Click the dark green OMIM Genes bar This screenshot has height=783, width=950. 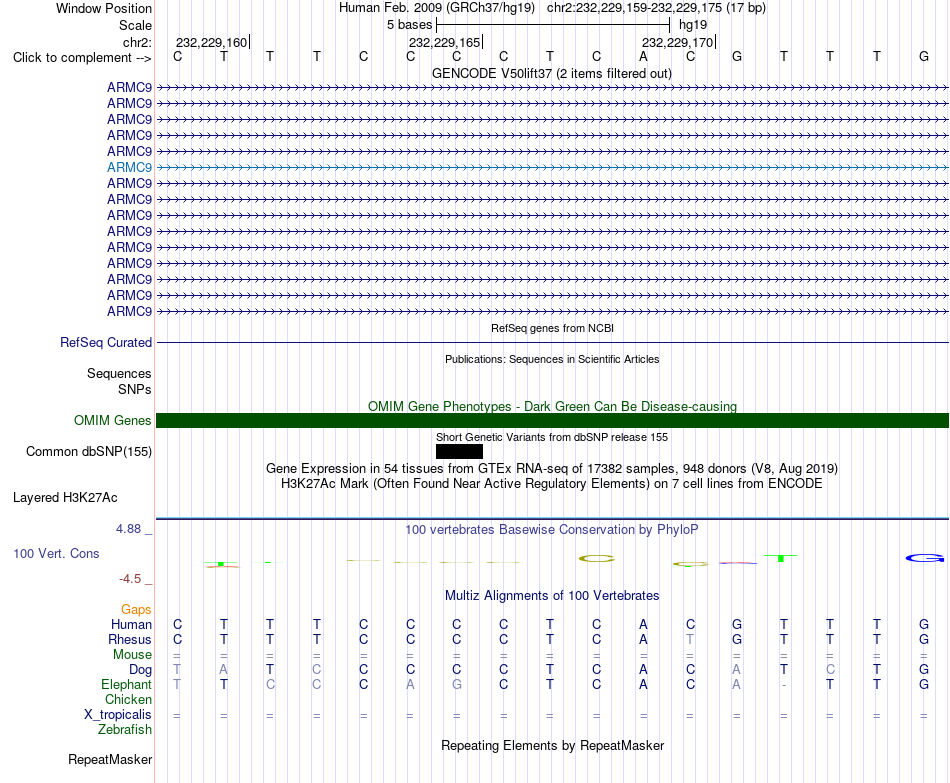(552, 421)
